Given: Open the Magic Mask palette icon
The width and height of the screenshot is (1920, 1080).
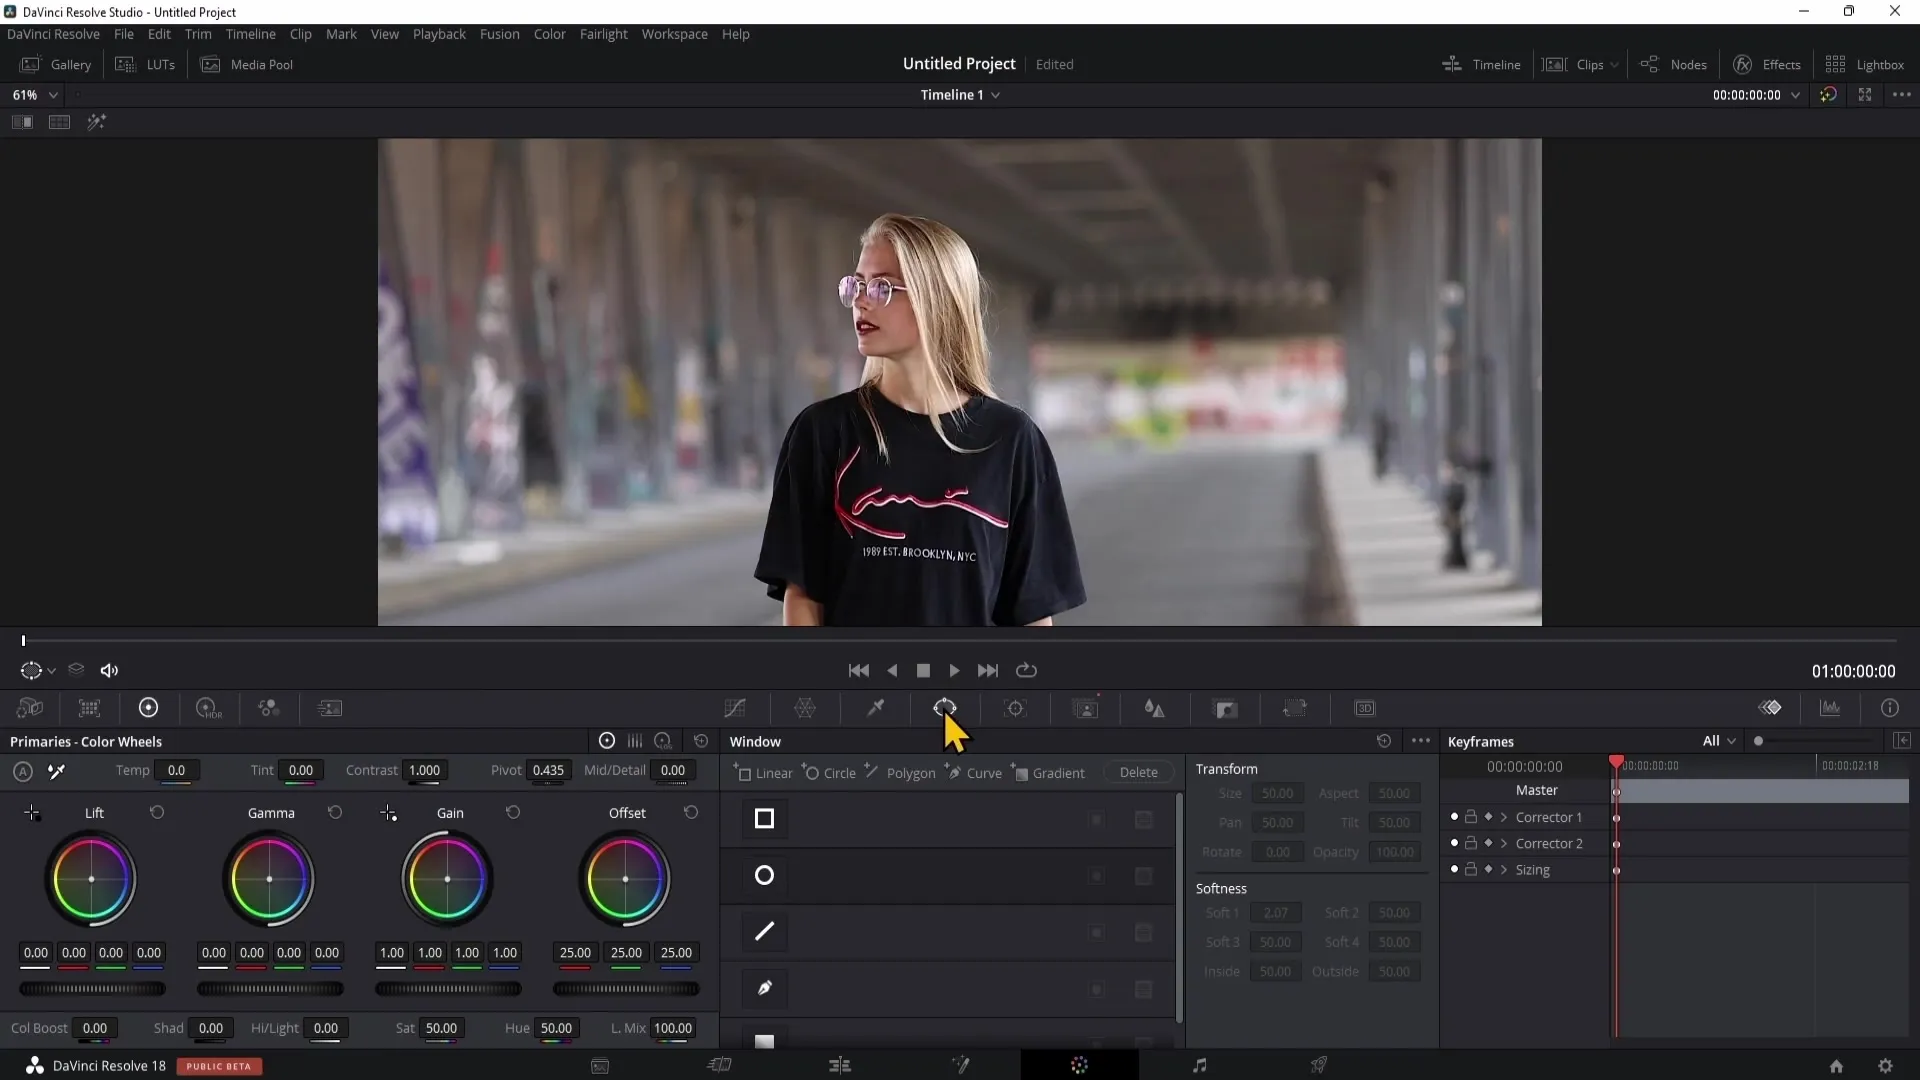Looking at the screenshot, I should pyautogui.click(x=1085, y=708).
